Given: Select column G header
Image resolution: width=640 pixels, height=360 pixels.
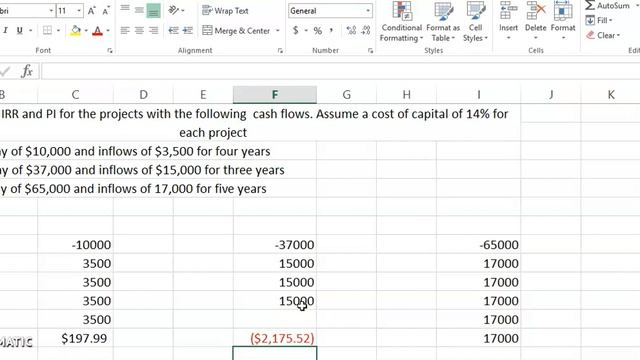Looking at the screenshot, I should (x=347, y=95).
